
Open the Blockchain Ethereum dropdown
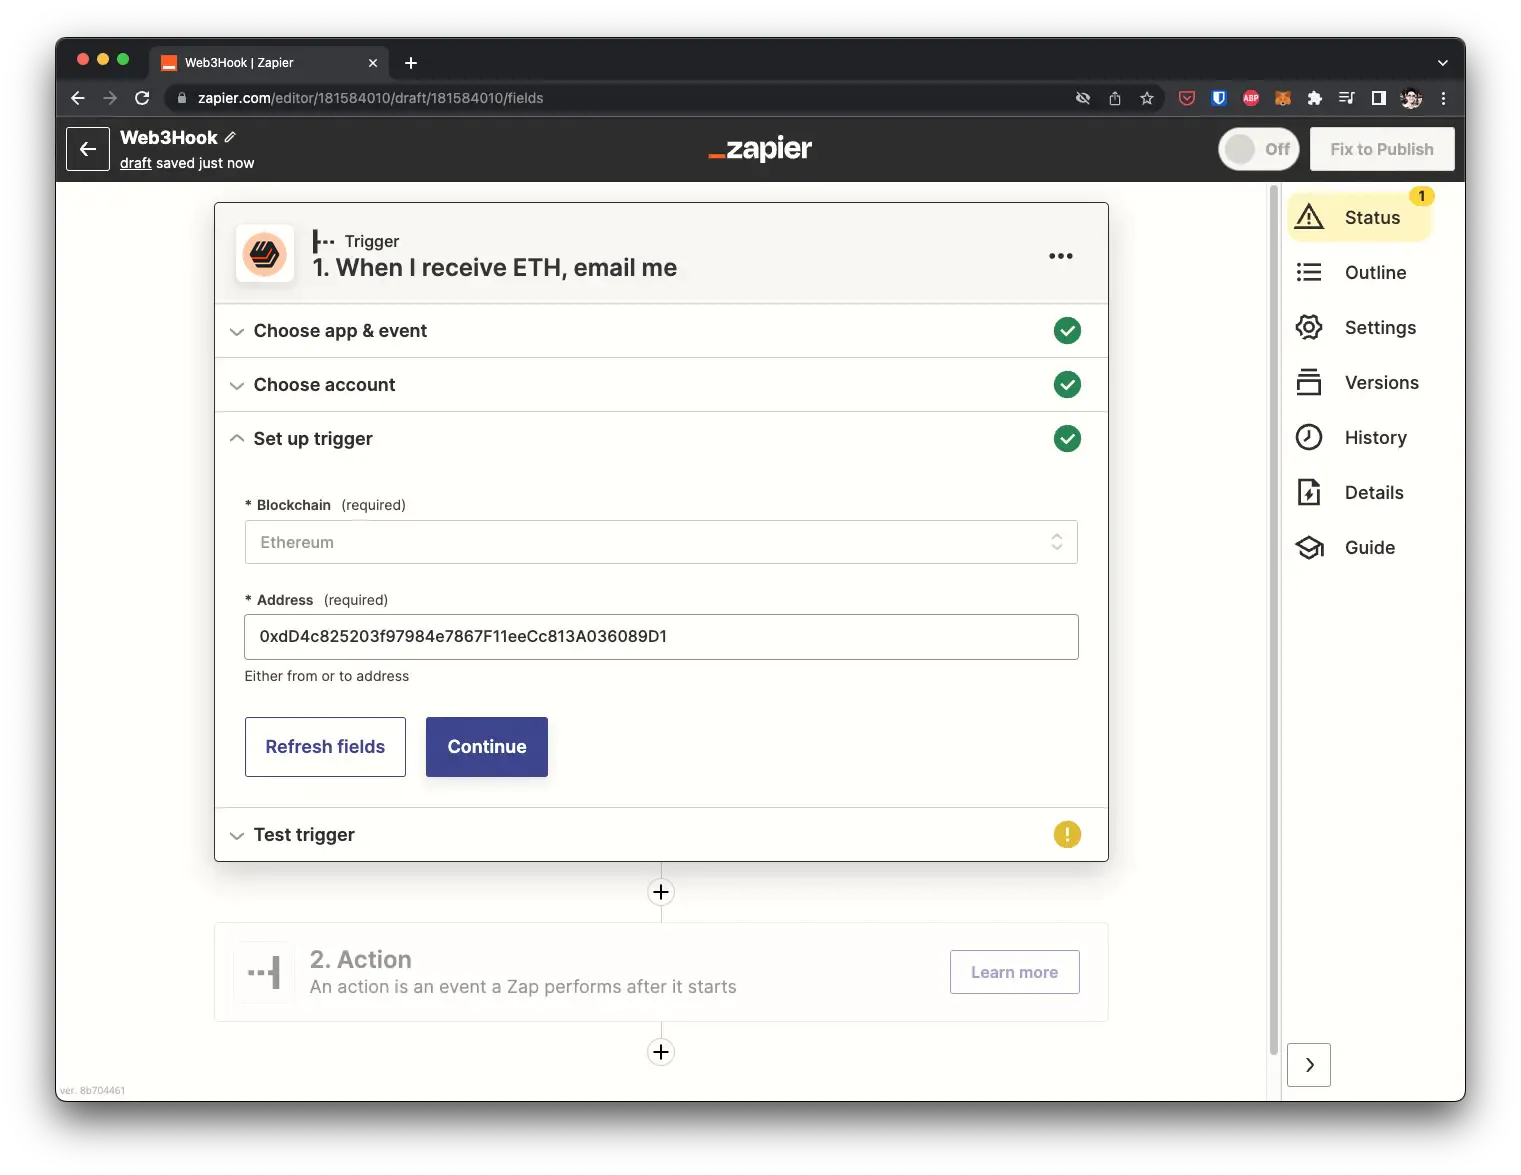[x=661, y=542]
